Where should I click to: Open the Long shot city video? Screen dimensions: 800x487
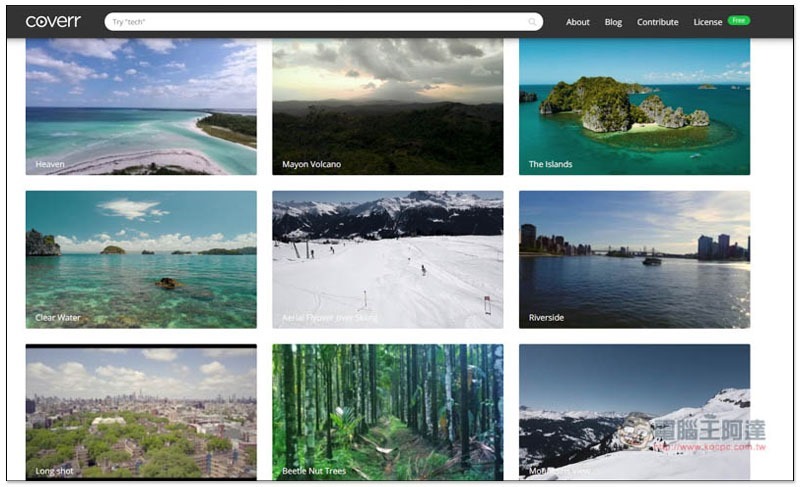(x=141, y=411)
